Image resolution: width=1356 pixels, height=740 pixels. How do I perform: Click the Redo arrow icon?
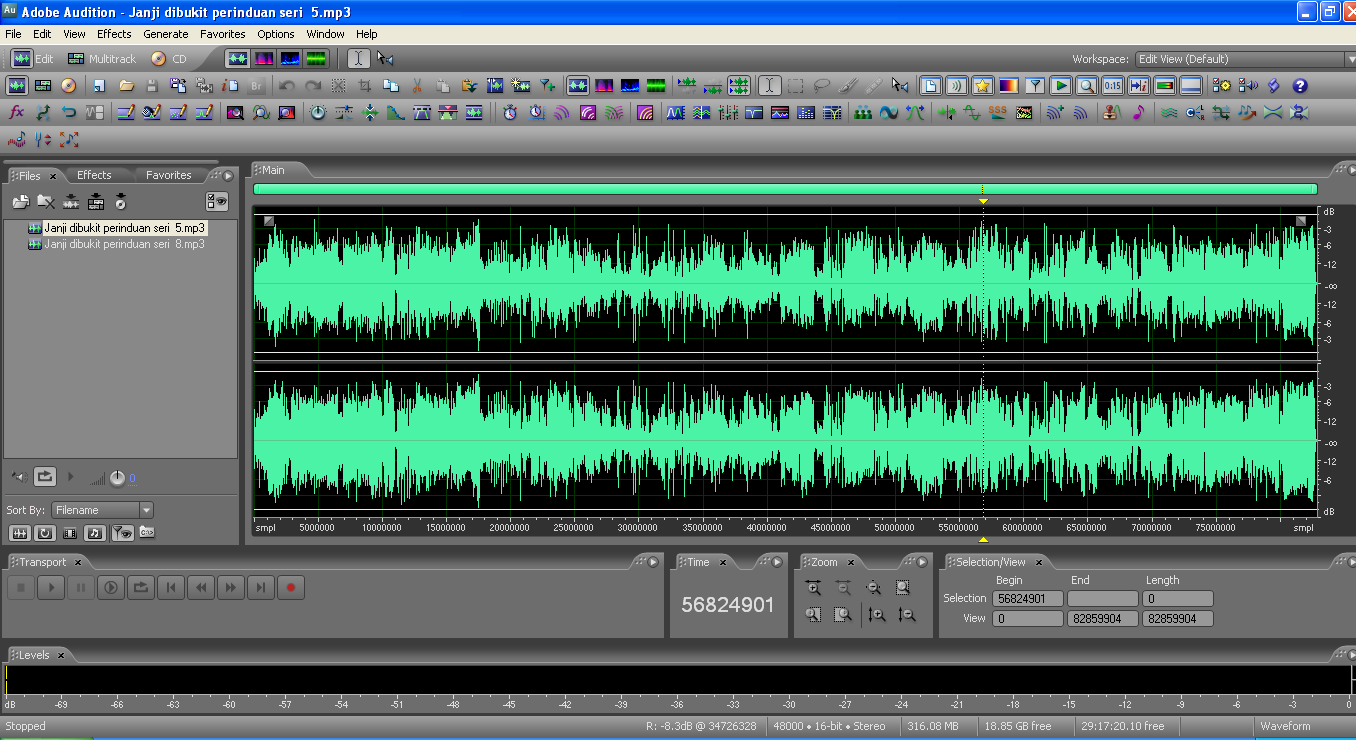click(313, 86)
